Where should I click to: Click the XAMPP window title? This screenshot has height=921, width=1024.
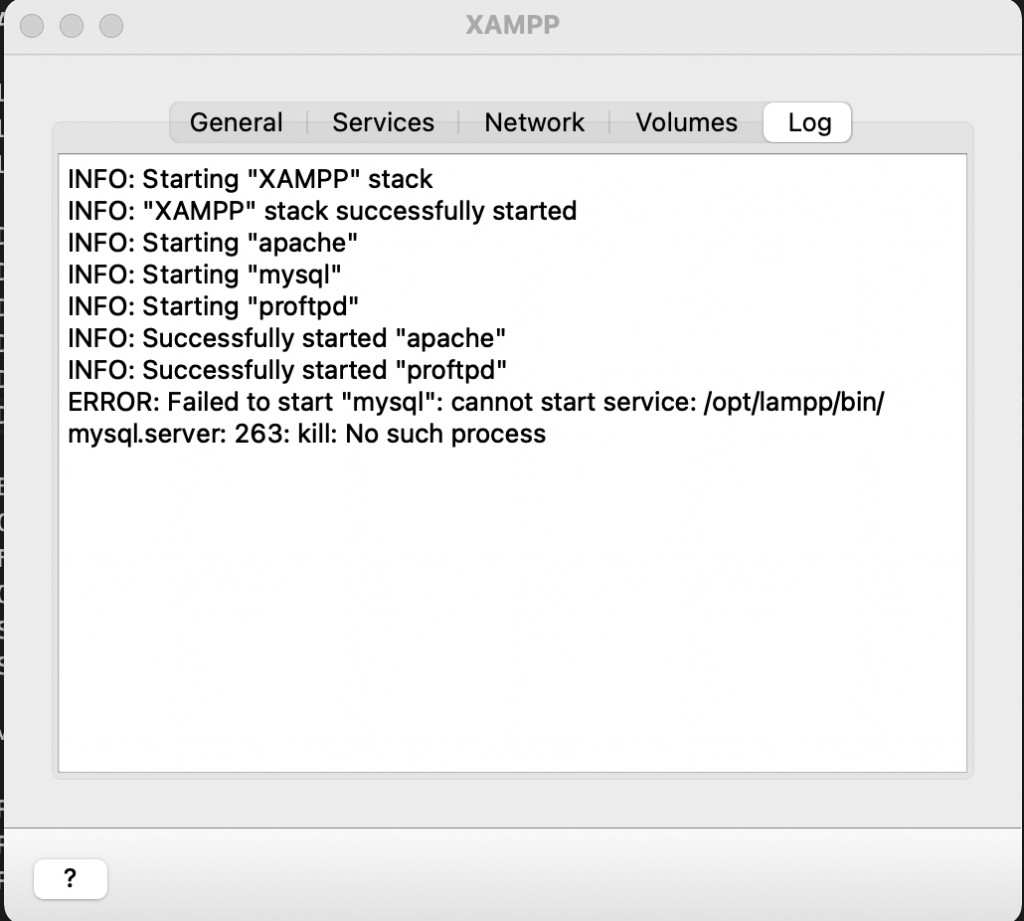513,25
